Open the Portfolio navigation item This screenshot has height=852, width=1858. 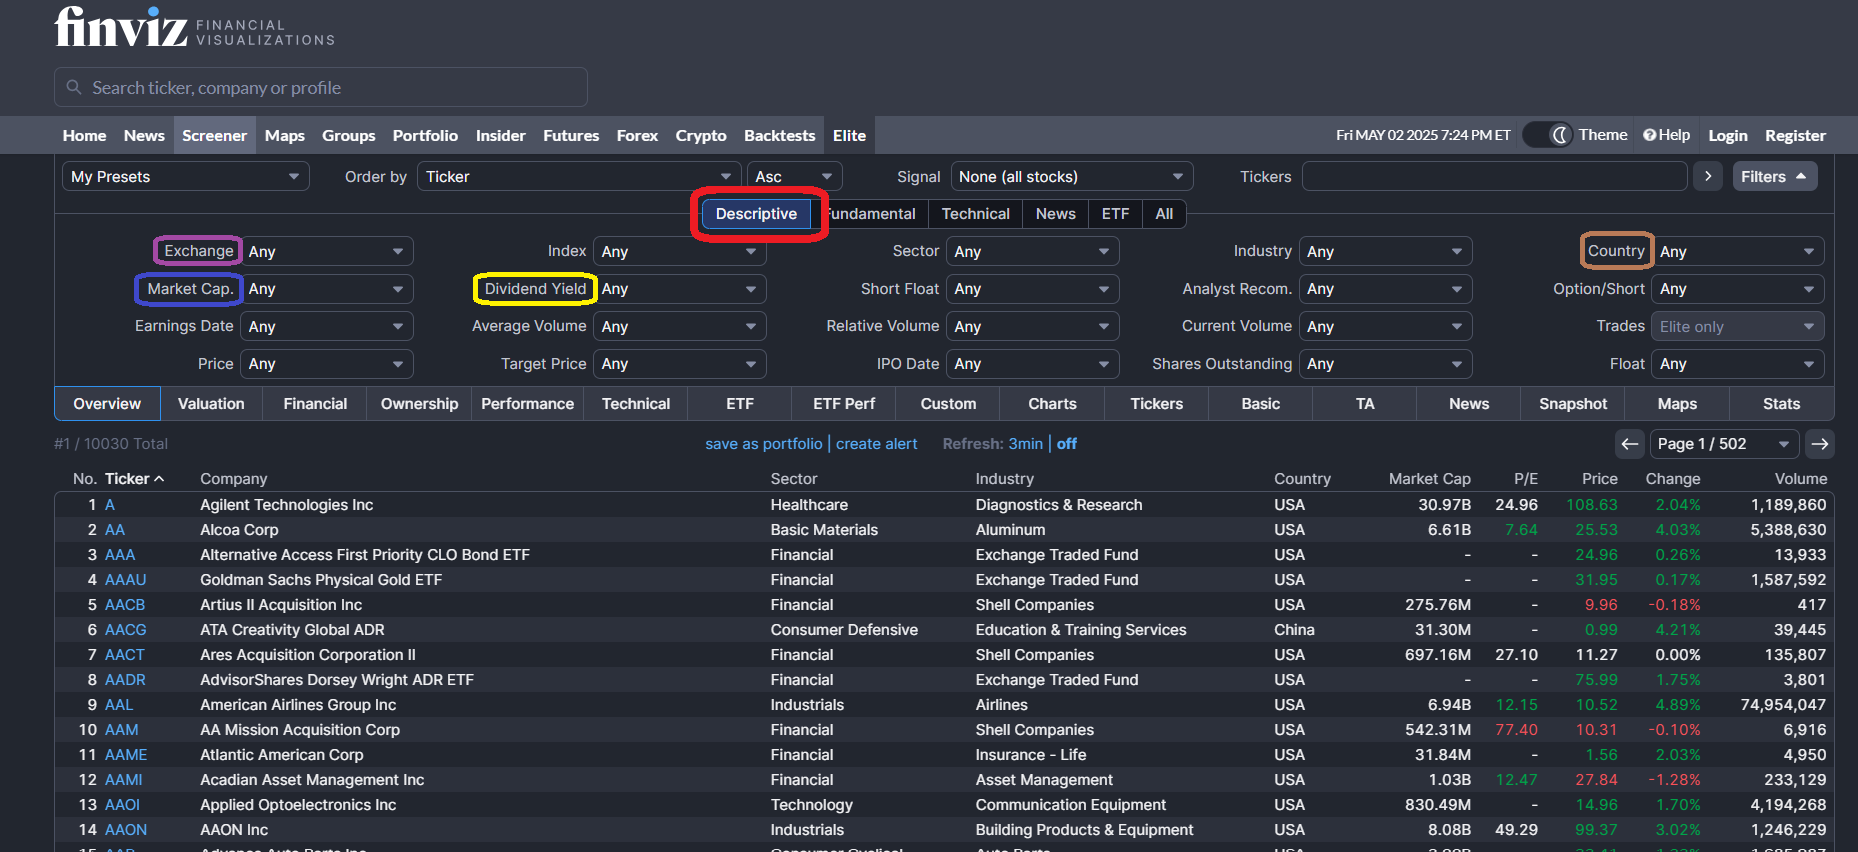(x=425, y=135)
